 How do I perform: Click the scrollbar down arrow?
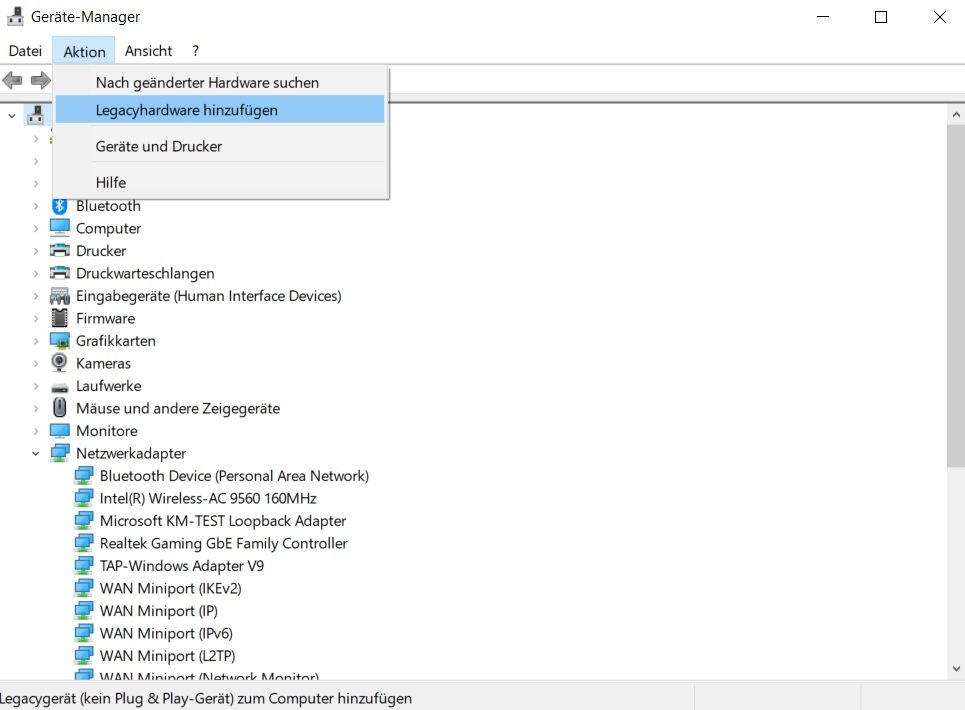click(x=956, y=668)
